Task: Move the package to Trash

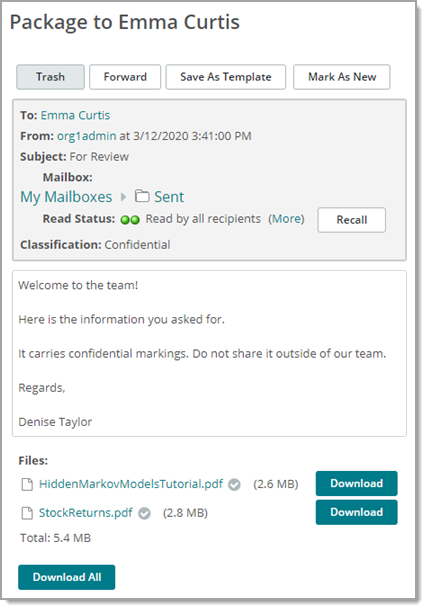Action: tap(51, 77)
